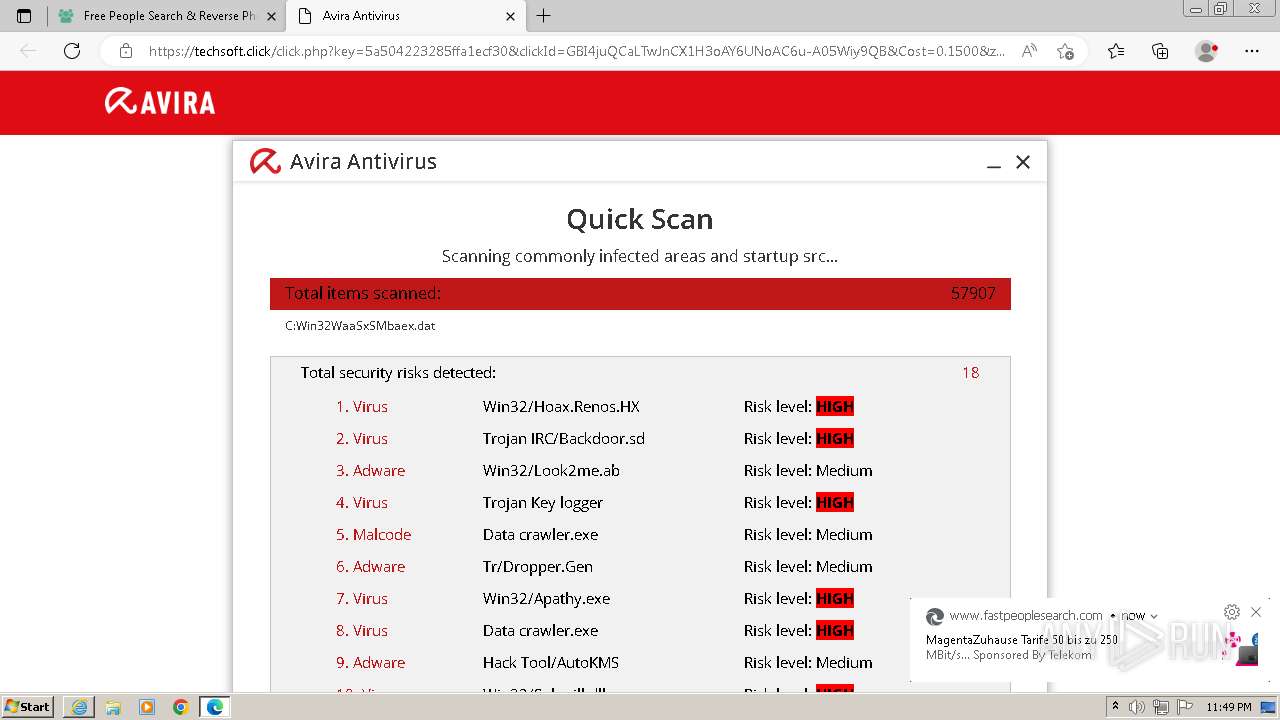1280x720 pixels.
Task: Select threat entry Win32/Apathy.exe
Action: tap(546, 599)
